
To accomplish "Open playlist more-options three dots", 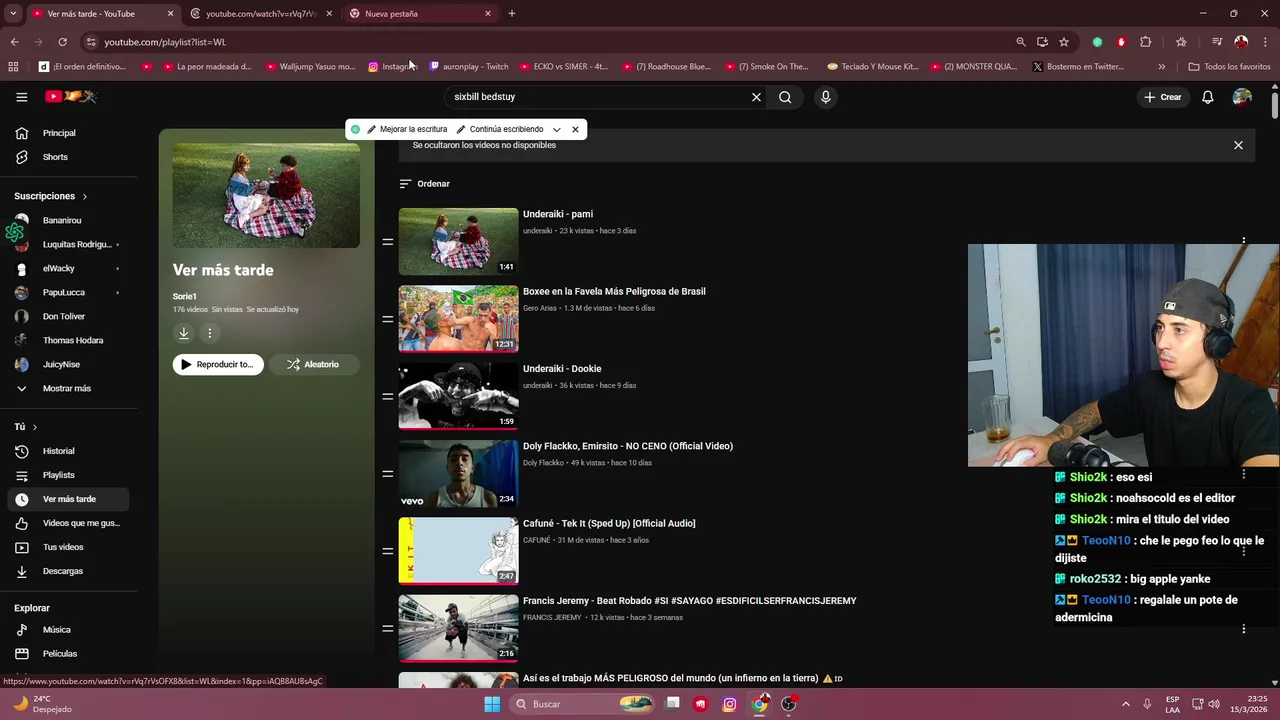I will tap(209, 333).
